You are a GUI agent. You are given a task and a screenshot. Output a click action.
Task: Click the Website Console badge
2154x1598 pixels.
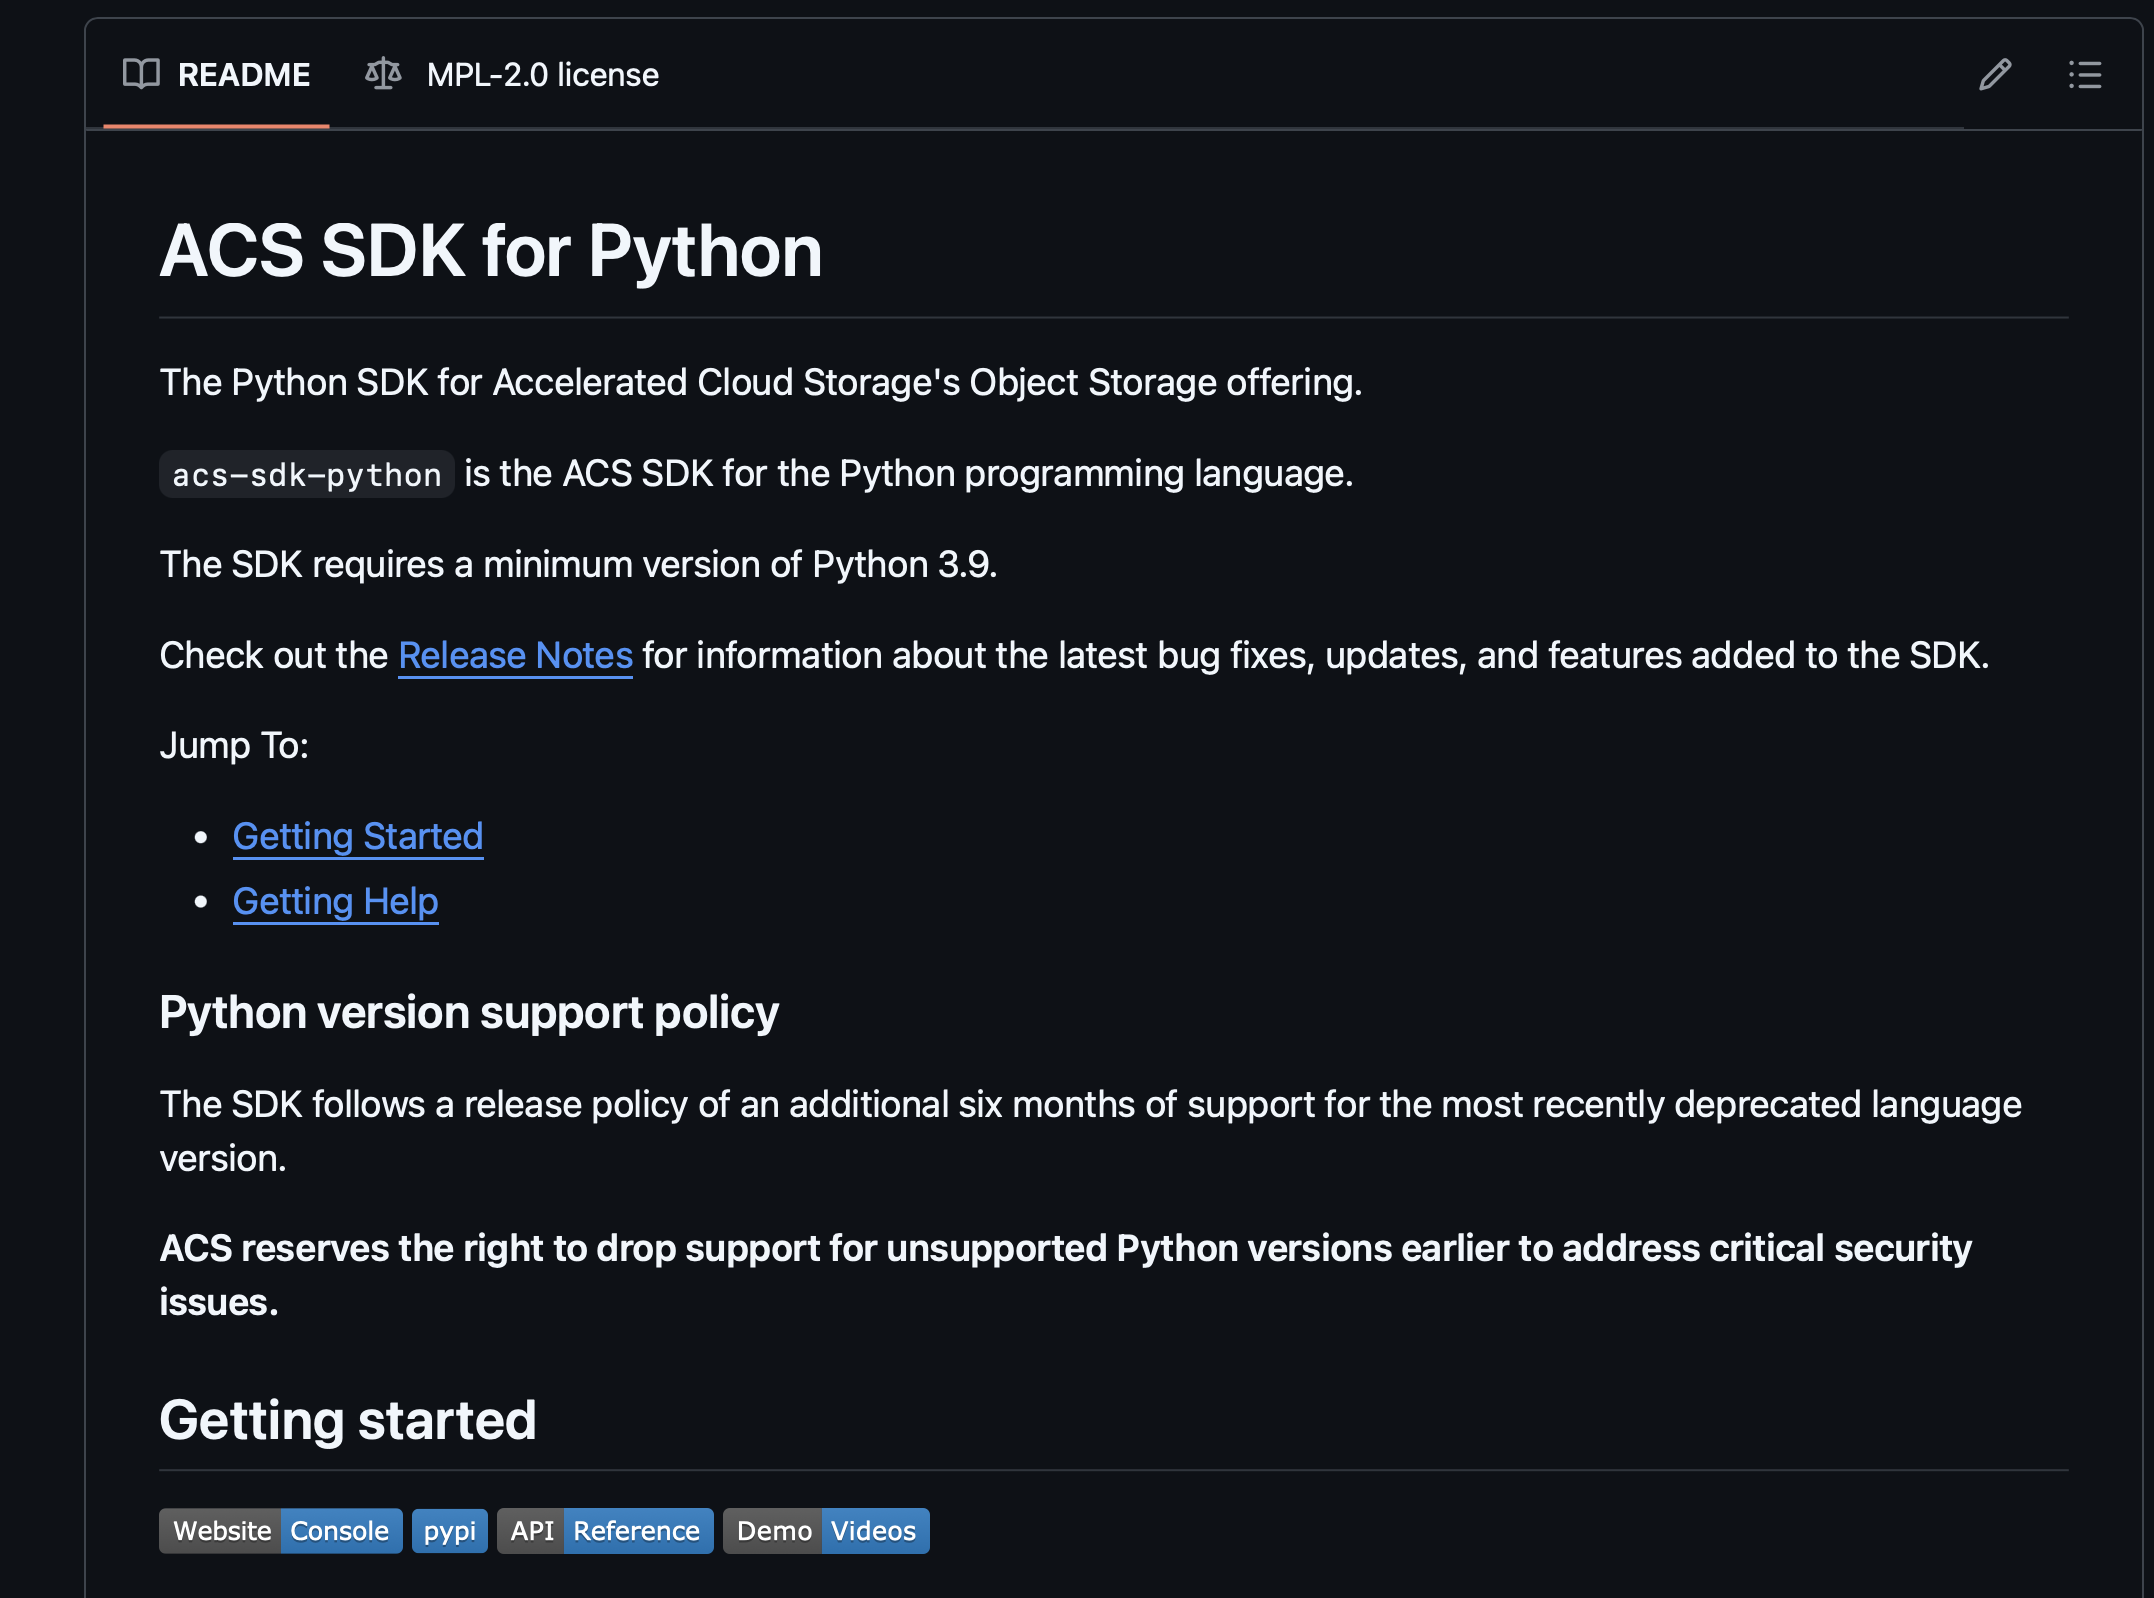tap(280, 1531)
